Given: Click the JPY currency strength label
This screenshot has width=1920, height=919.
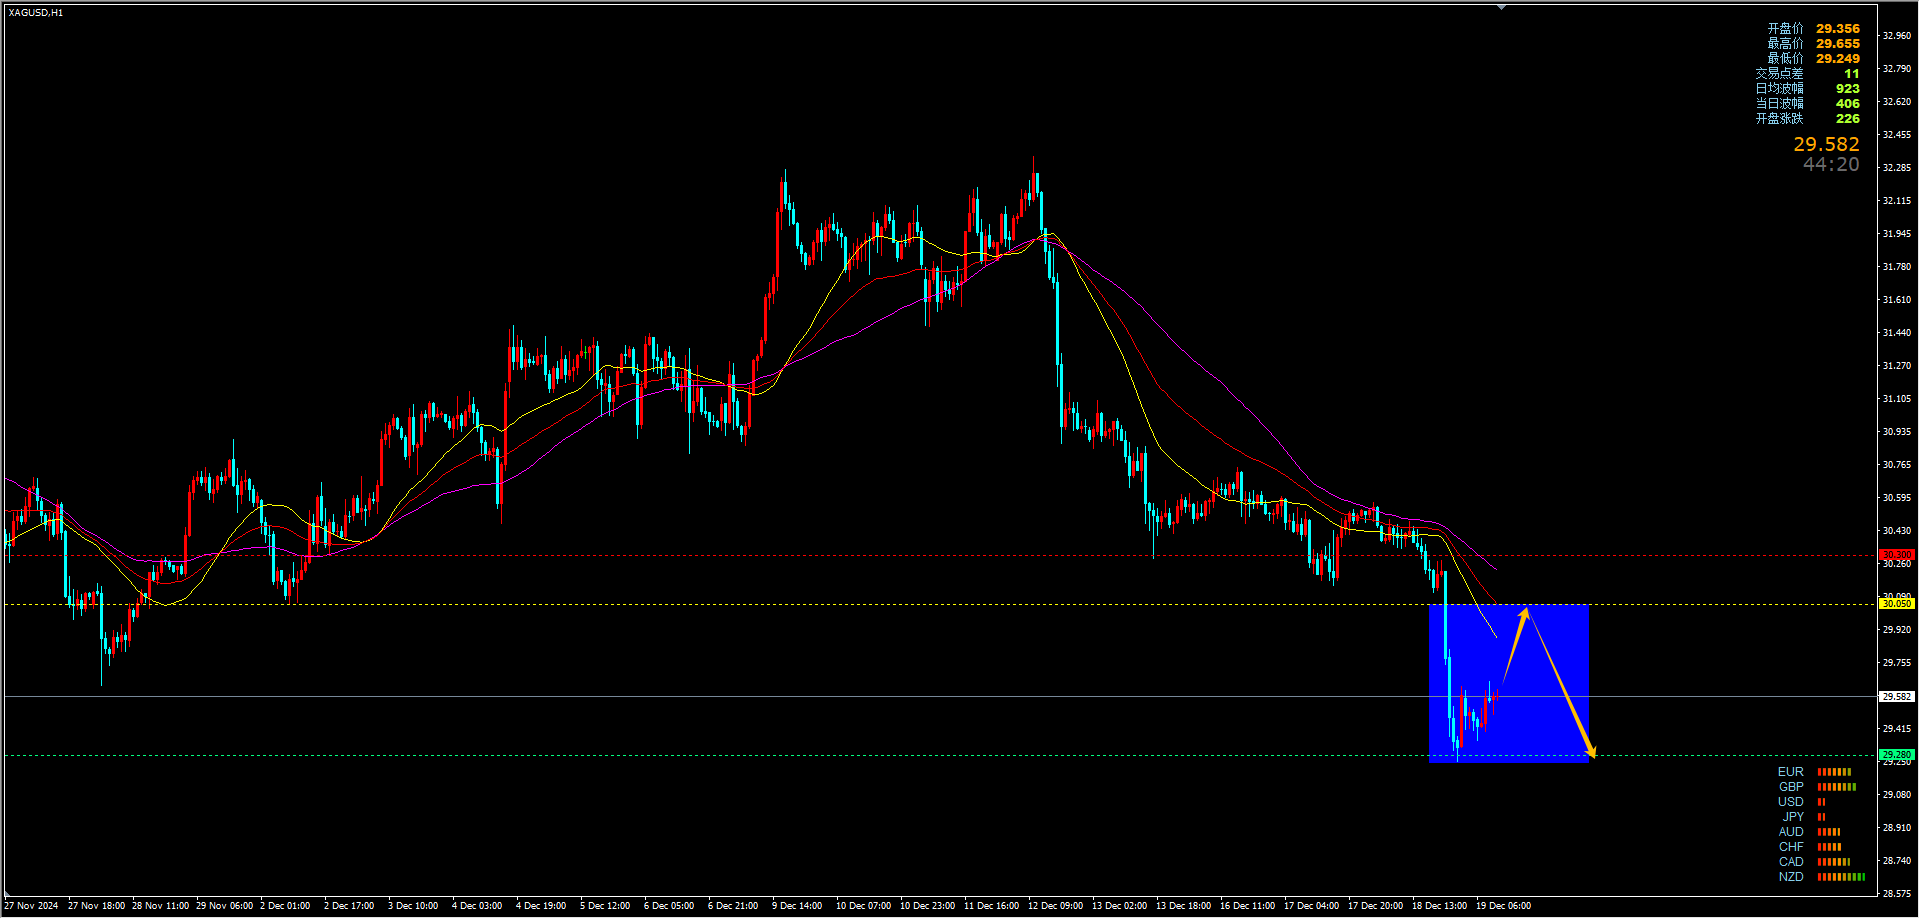Looking at the screenshot, I should [1794, 817].
